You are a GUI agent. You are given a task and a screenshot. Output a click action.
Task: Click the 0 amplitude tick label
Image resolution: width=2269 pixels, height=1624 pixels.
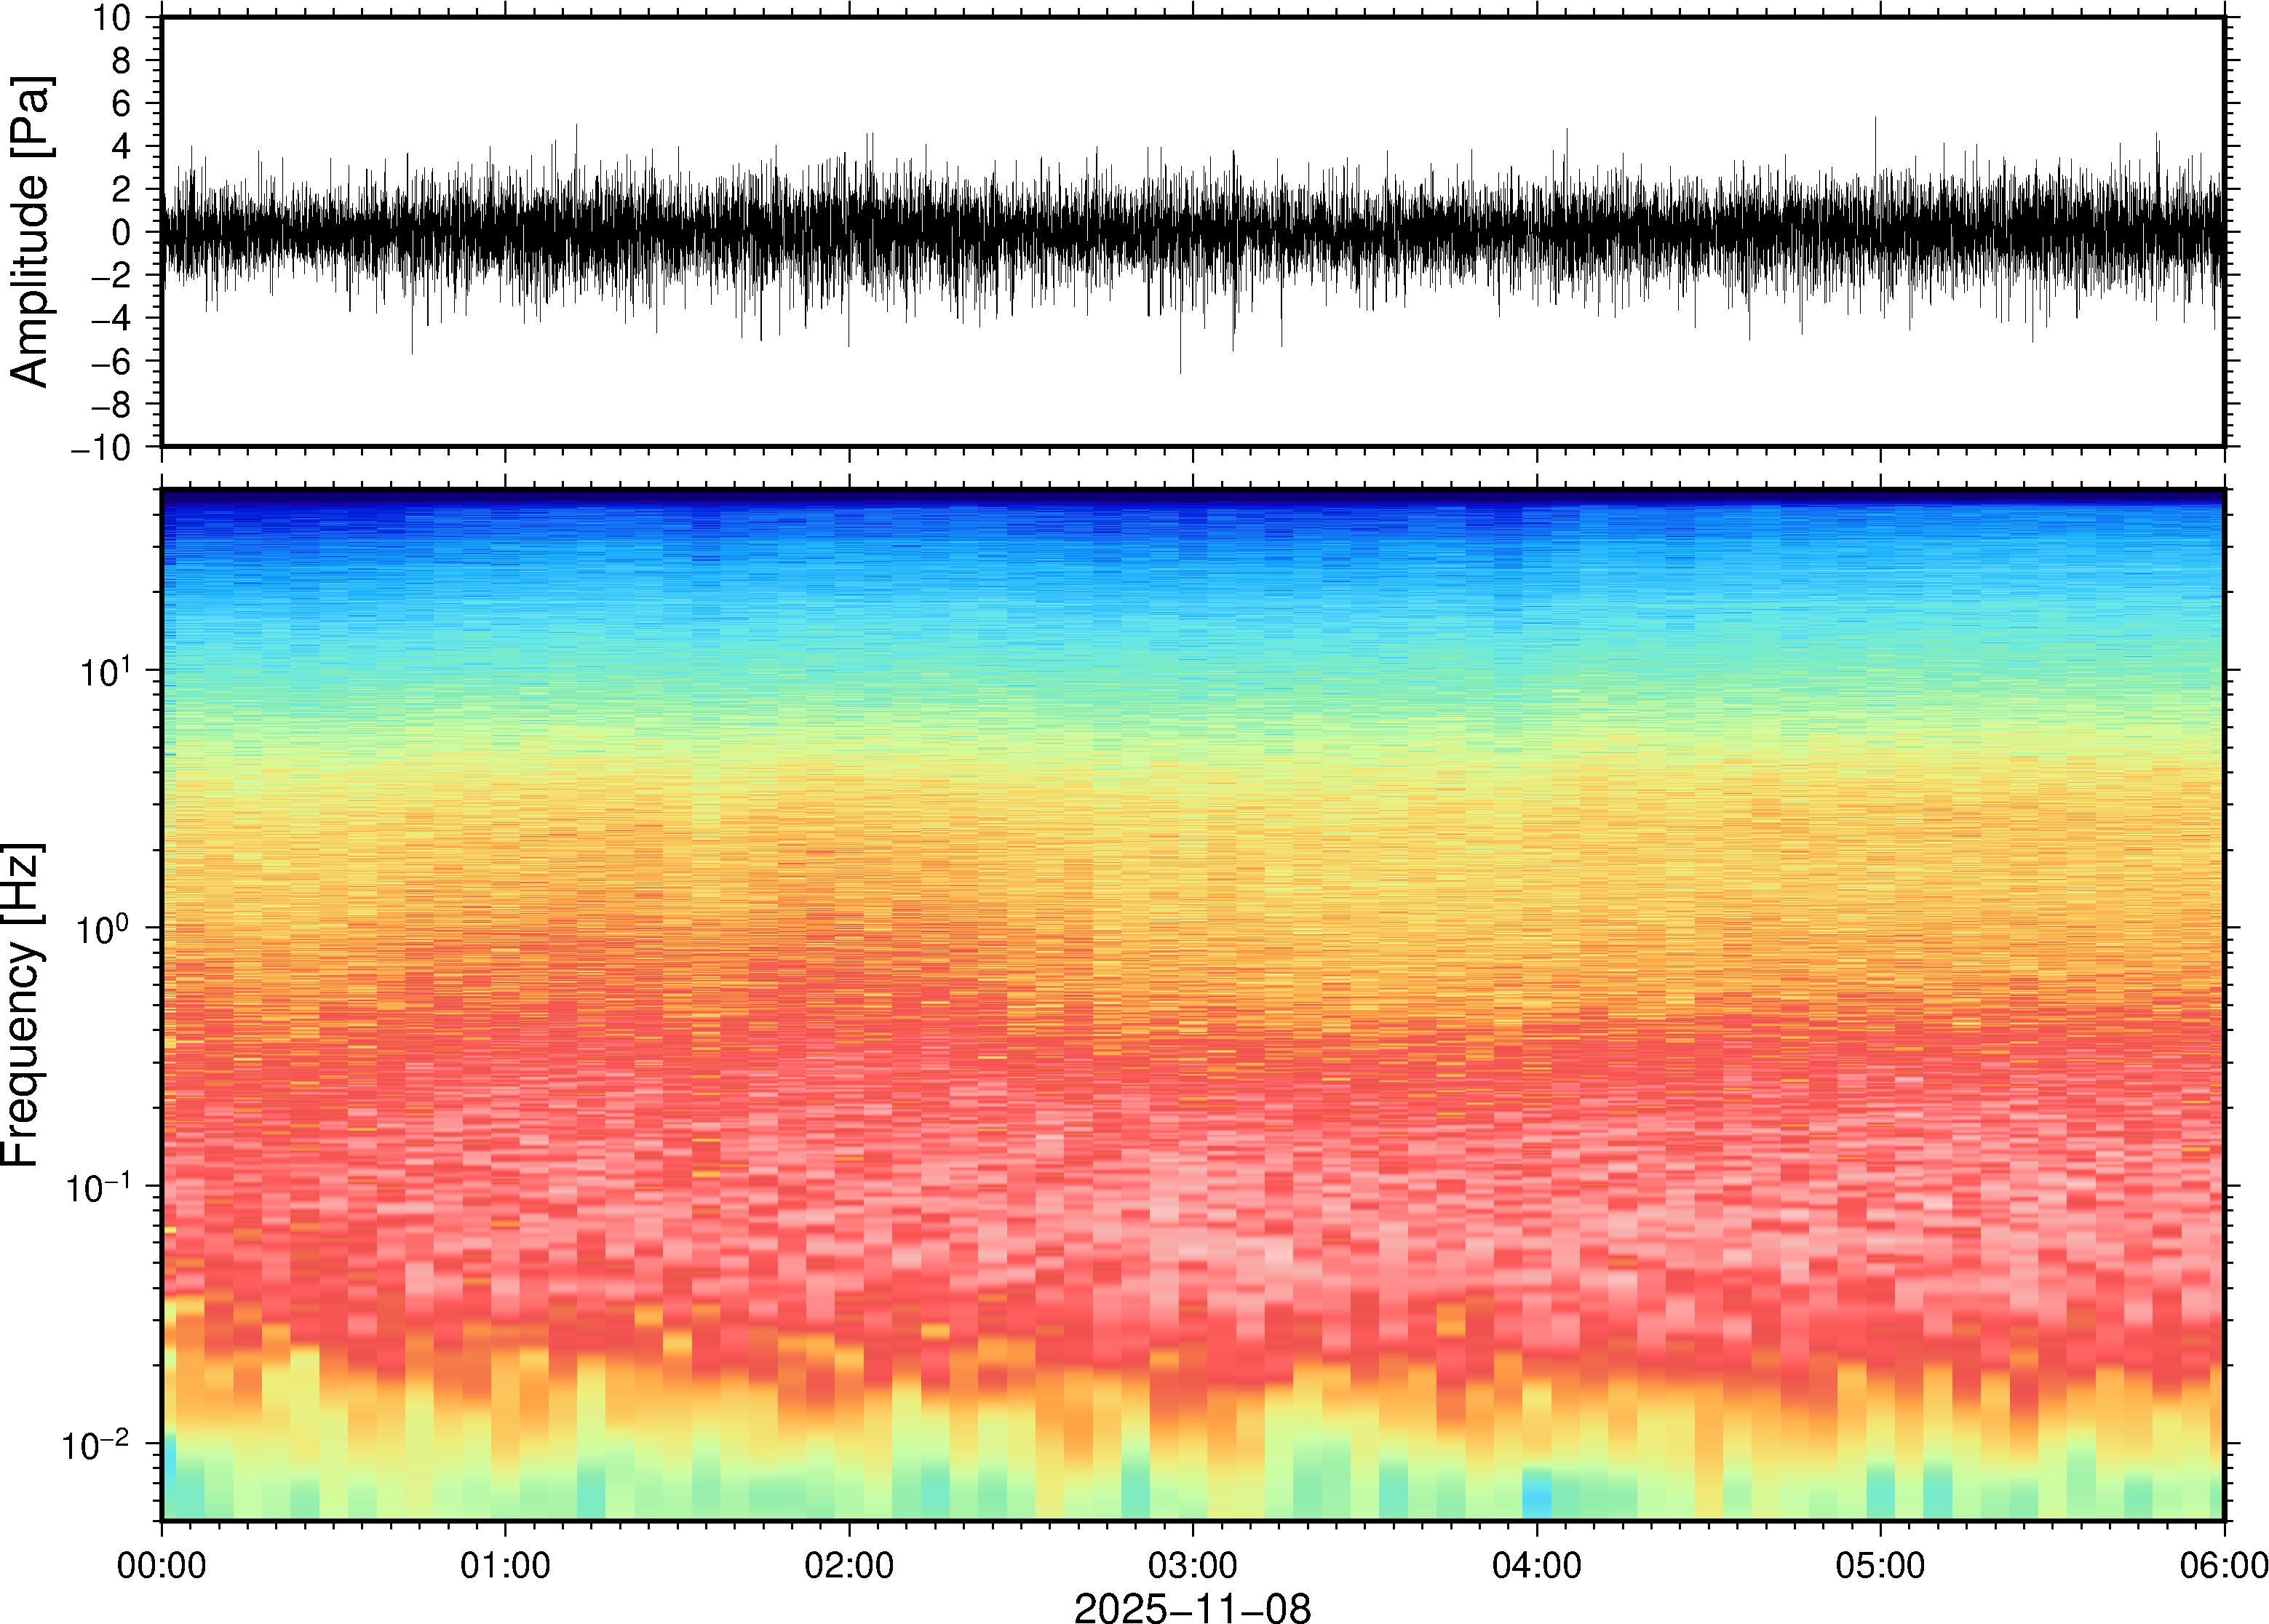123,233
